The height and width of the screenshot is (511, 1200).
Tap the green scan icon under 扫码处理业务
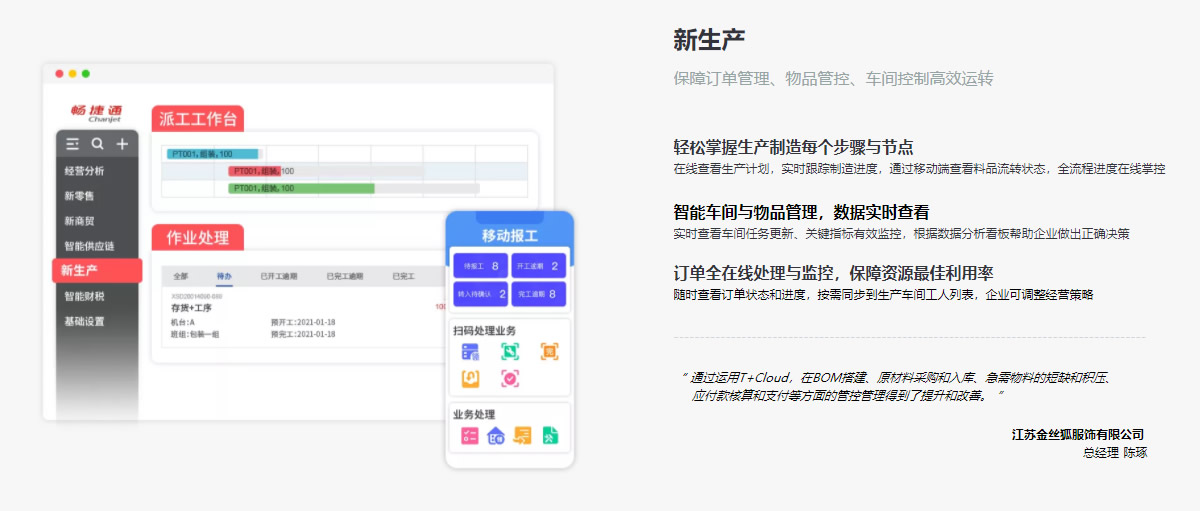(510, 351)
